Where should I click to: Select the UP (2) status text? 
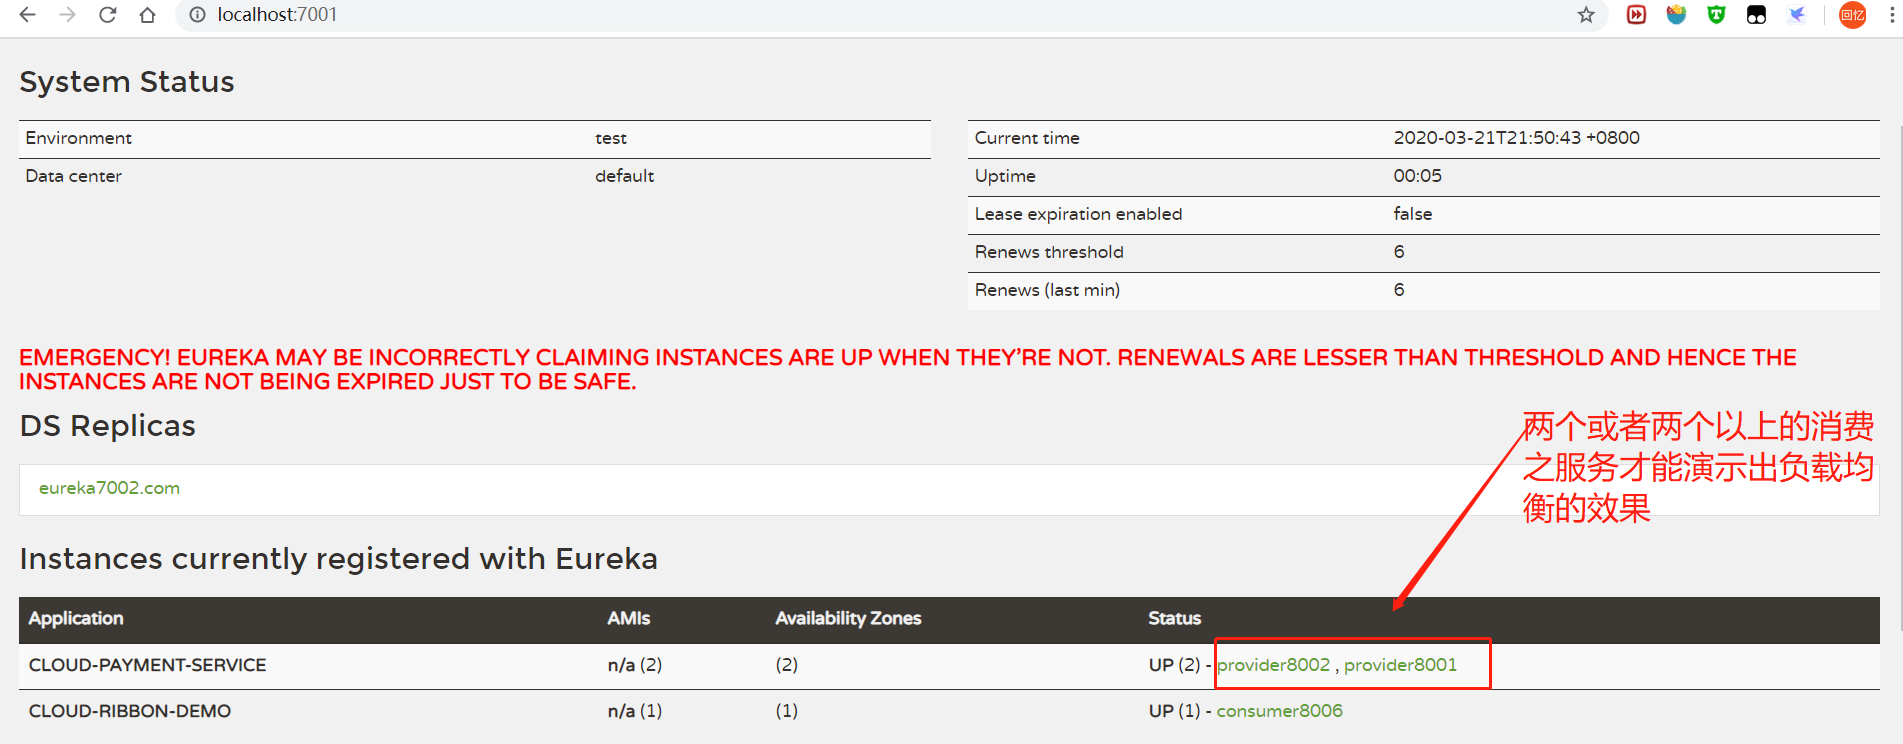1174,665
